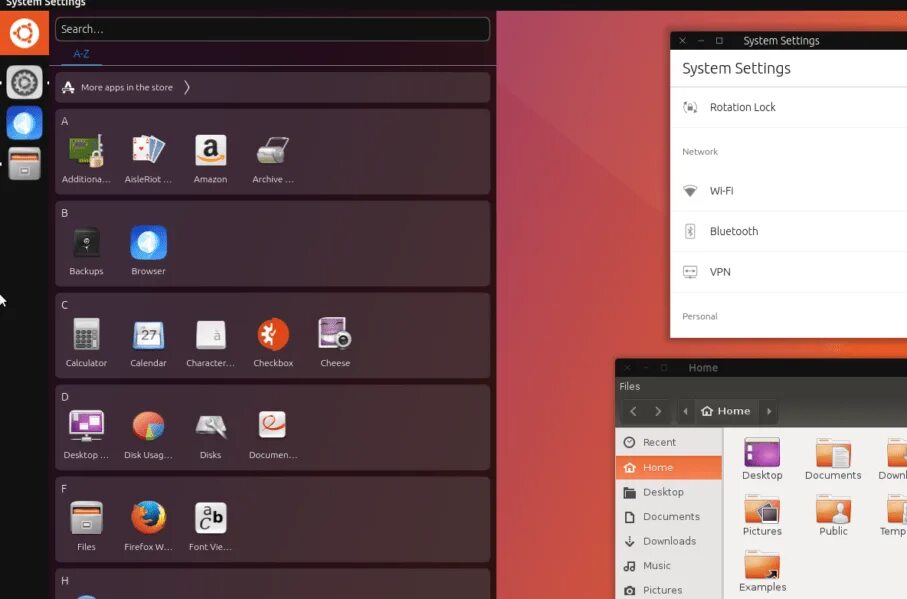
Task: Open the Browser app in the B section
Action: (148, 250)
